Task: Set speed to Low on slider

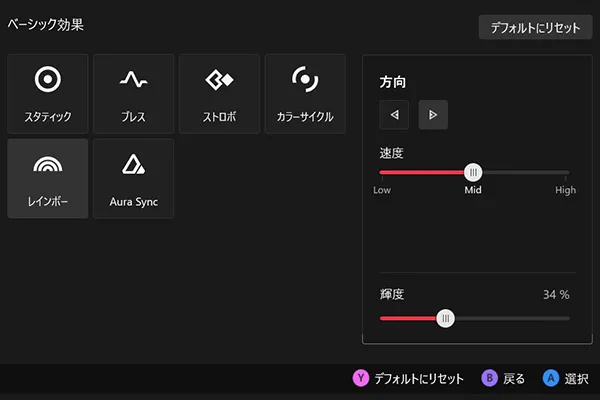Action: [382, 172]
